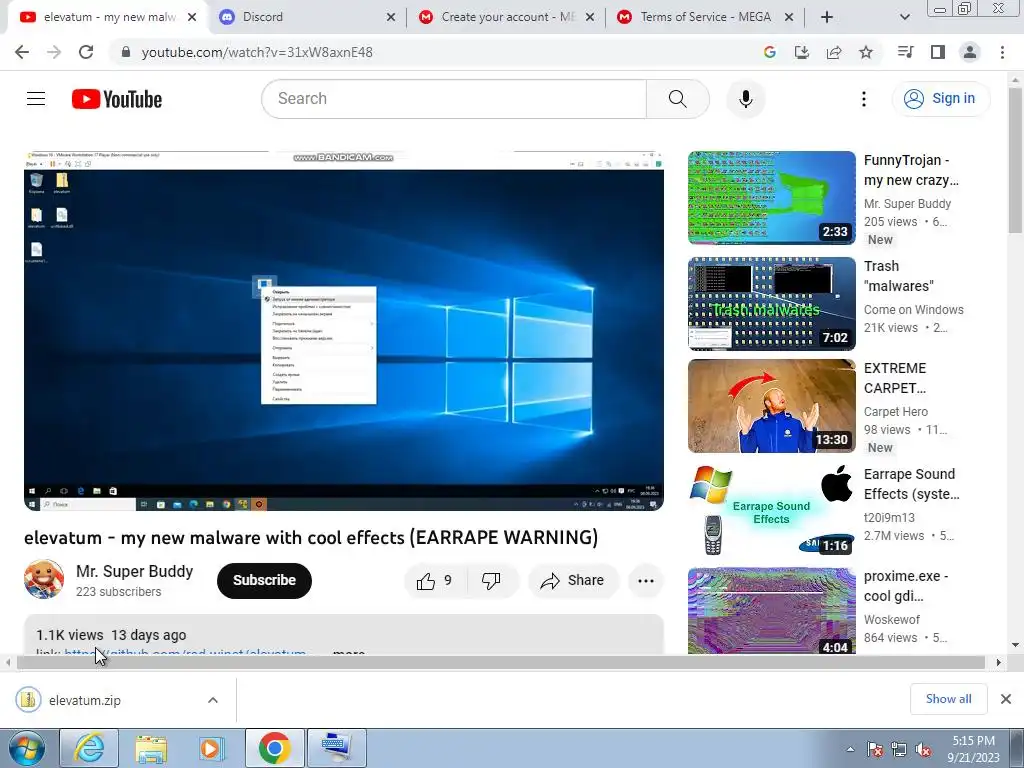This screenshot has height=768, width=1024.
Task: Open Mr. Super Buddy channel name link
Action: (x=135, y=571)
